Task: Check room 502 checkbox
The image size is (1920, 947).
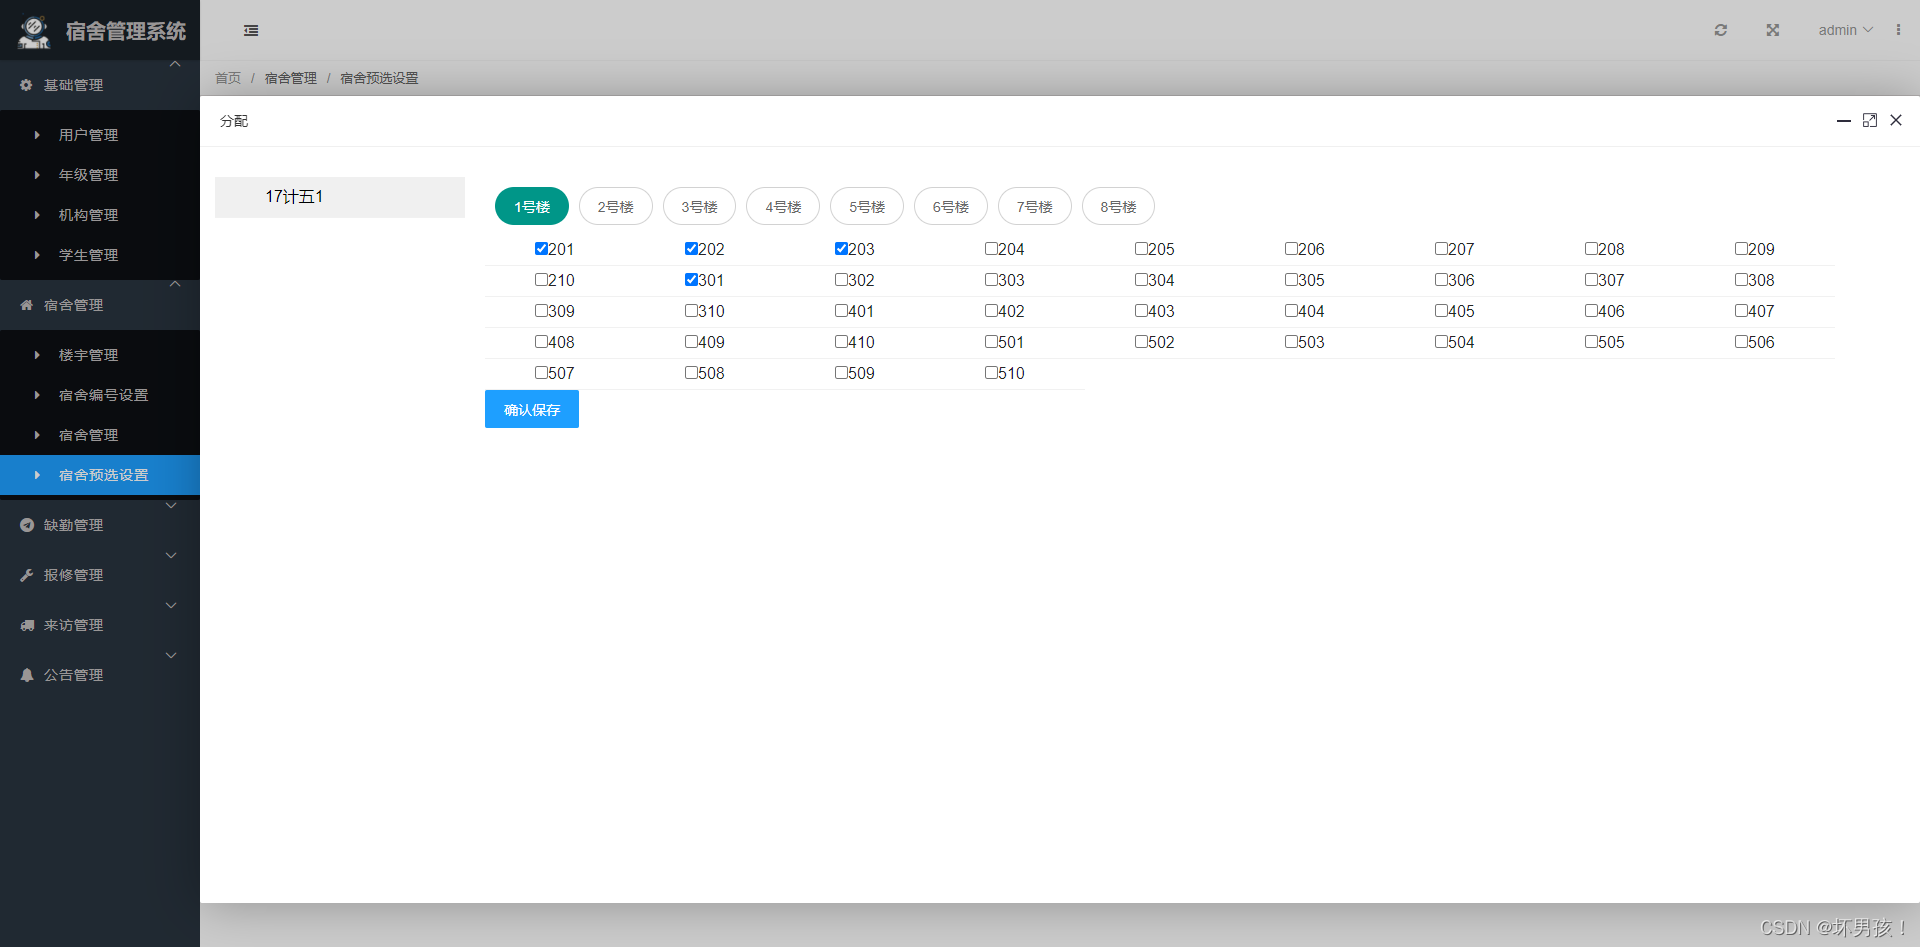Action: click(1141, 342)
